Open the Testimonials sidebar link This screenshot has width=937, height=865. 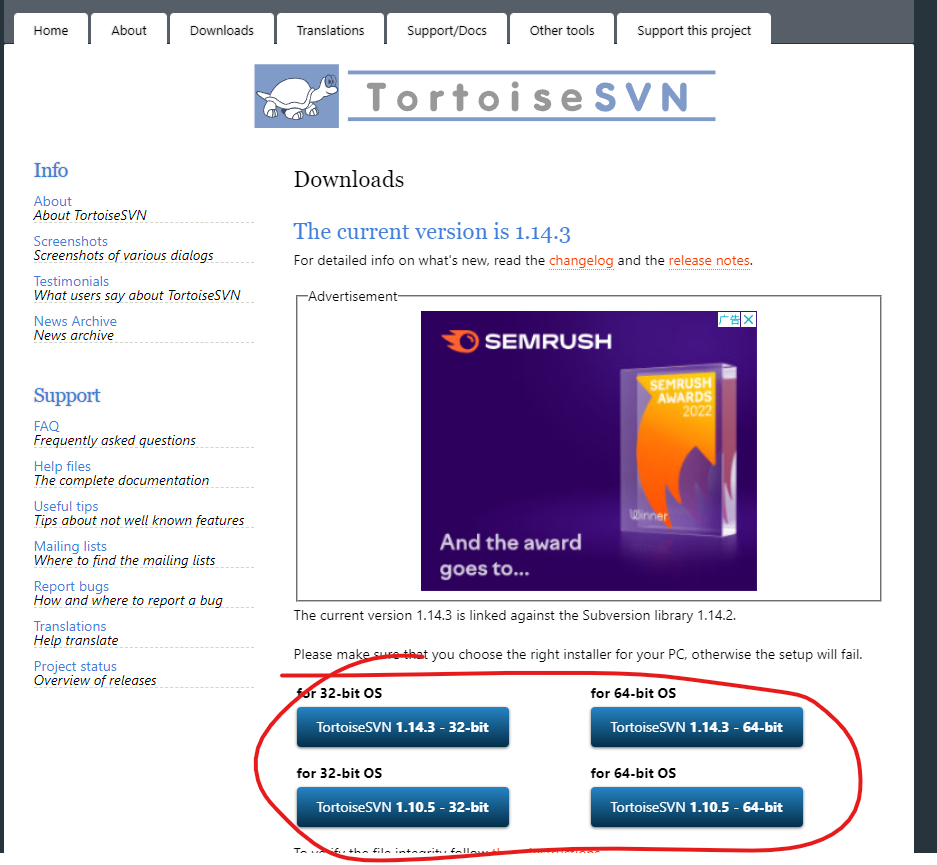tap(71, 281)
